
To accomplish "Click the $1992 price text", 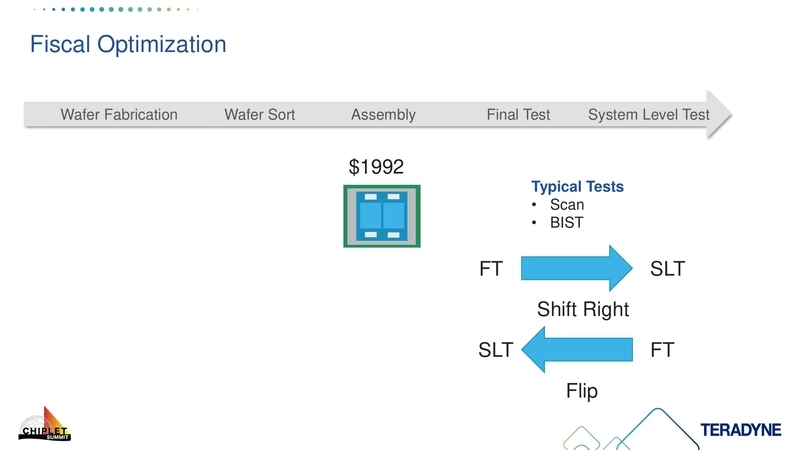I will 376,167.
